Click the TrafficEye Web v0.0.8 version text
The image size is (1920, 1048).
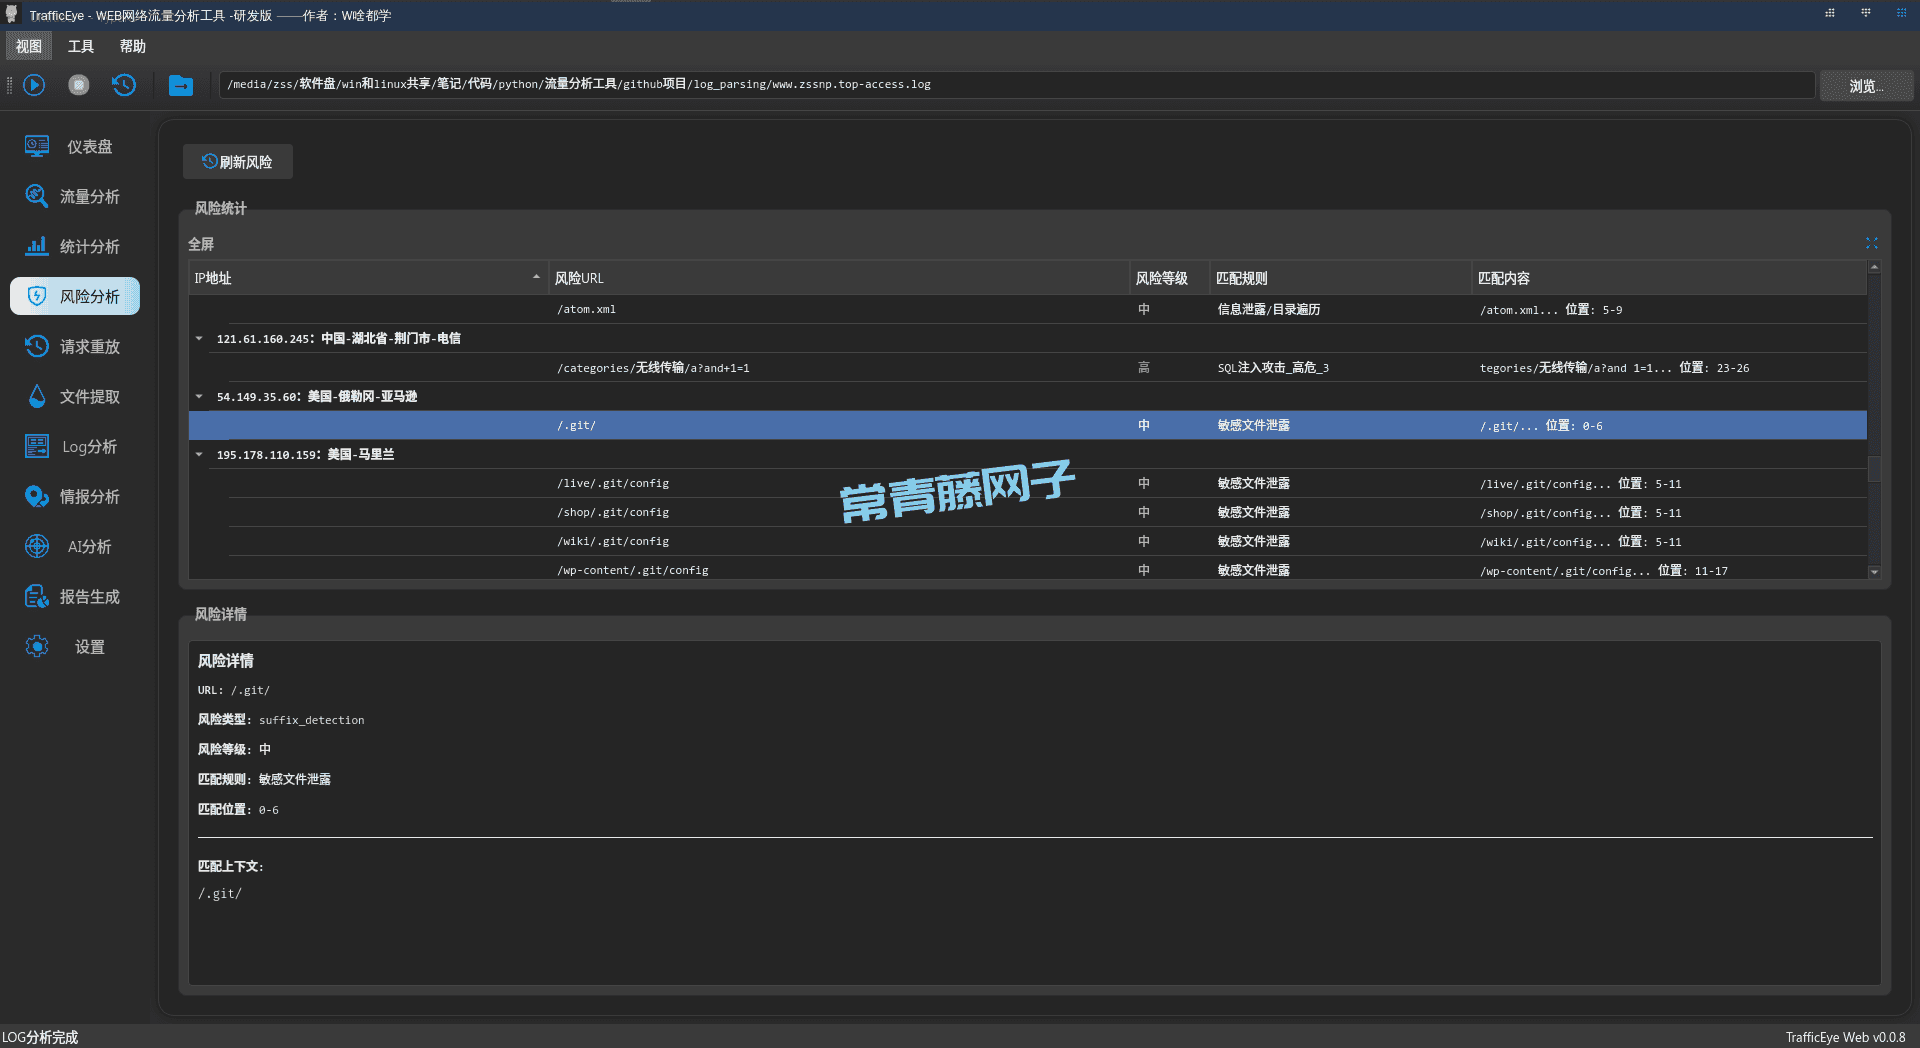1845,1037
